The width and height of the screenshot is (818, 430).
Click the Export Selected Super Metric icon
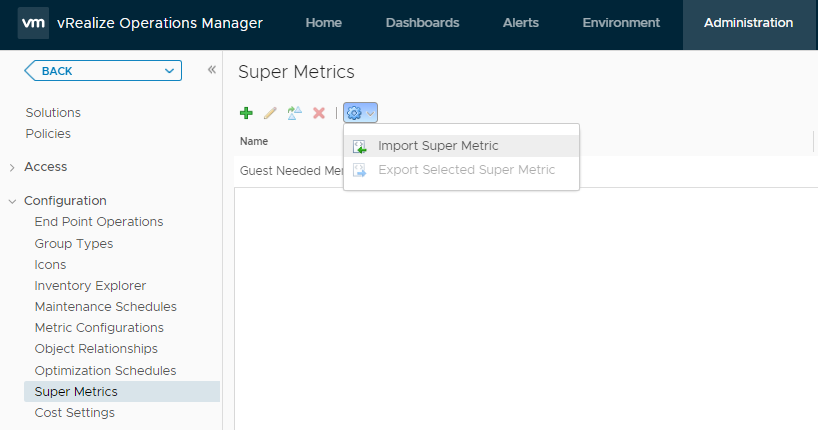[359, 170]
